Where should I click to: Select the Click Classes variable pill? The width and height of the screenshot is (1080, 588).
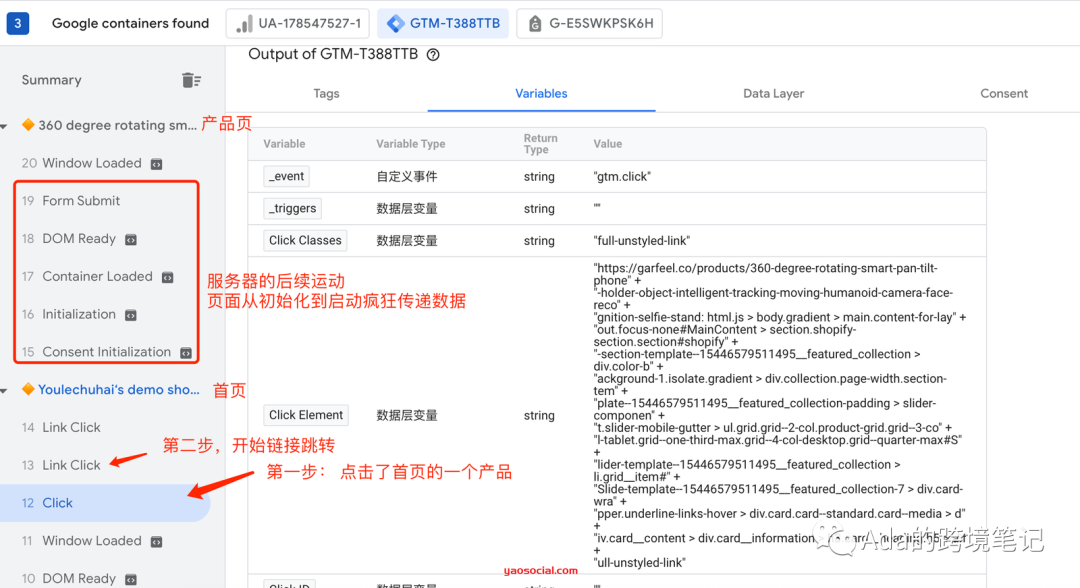305,240
